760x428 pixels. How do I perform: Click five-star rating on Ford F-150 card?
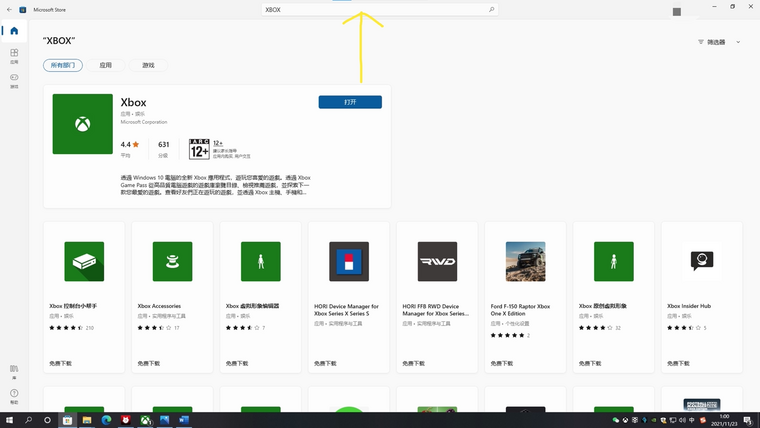(x=507, y=335)
